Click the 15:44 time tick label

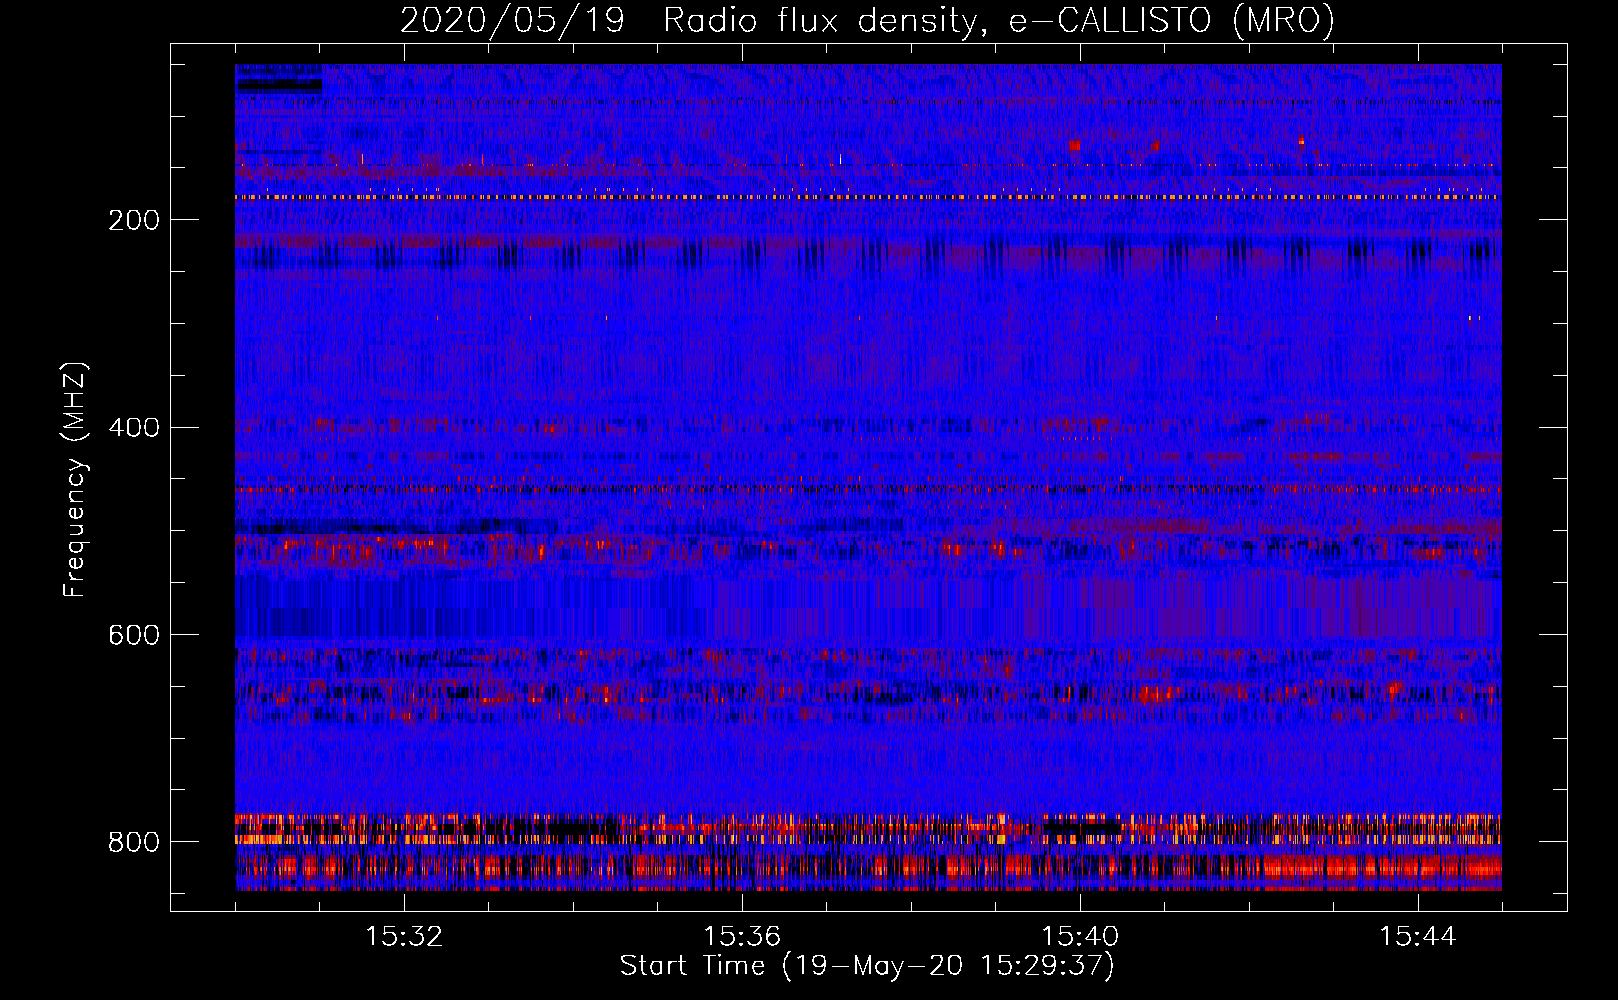click(1418, 937)
